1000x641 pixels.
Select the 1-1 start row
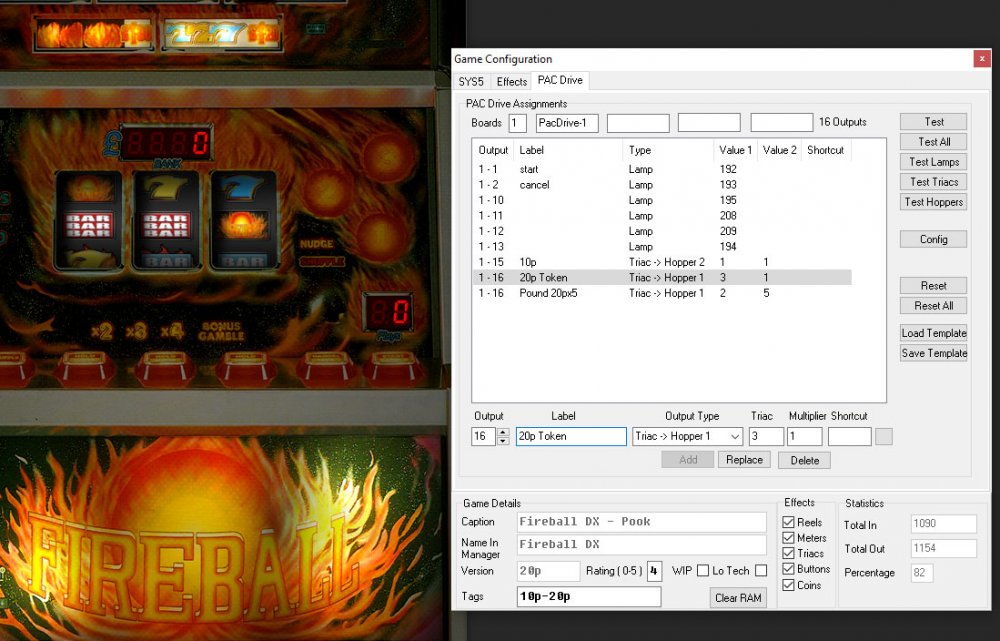click(x=662, y=170)
